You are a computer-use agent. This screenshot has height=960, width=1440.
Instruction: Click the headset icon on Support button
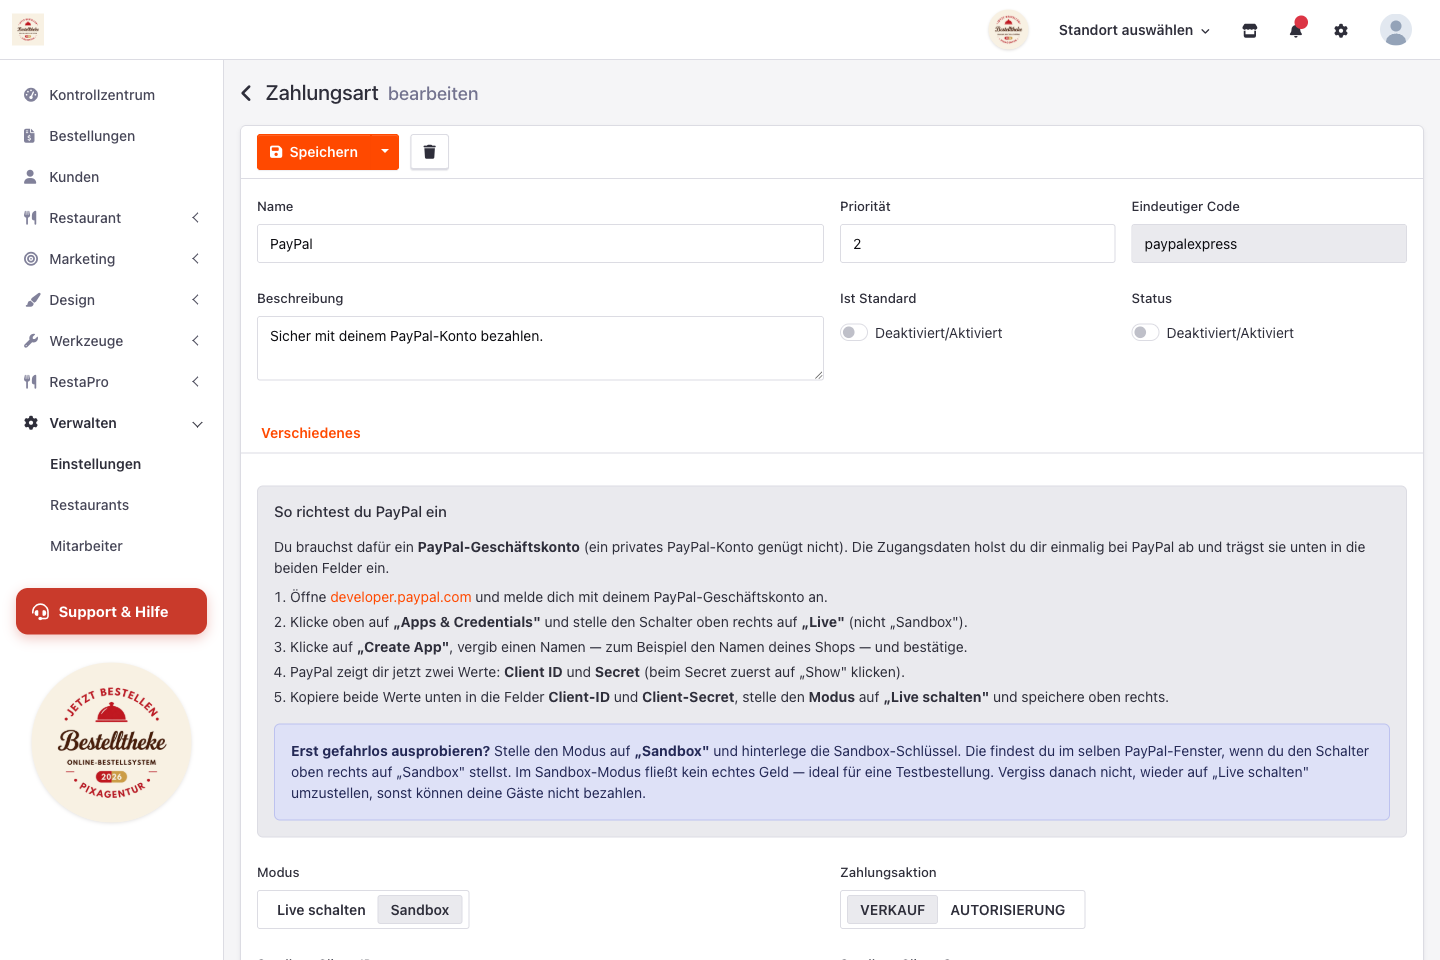tap(41, 612)
